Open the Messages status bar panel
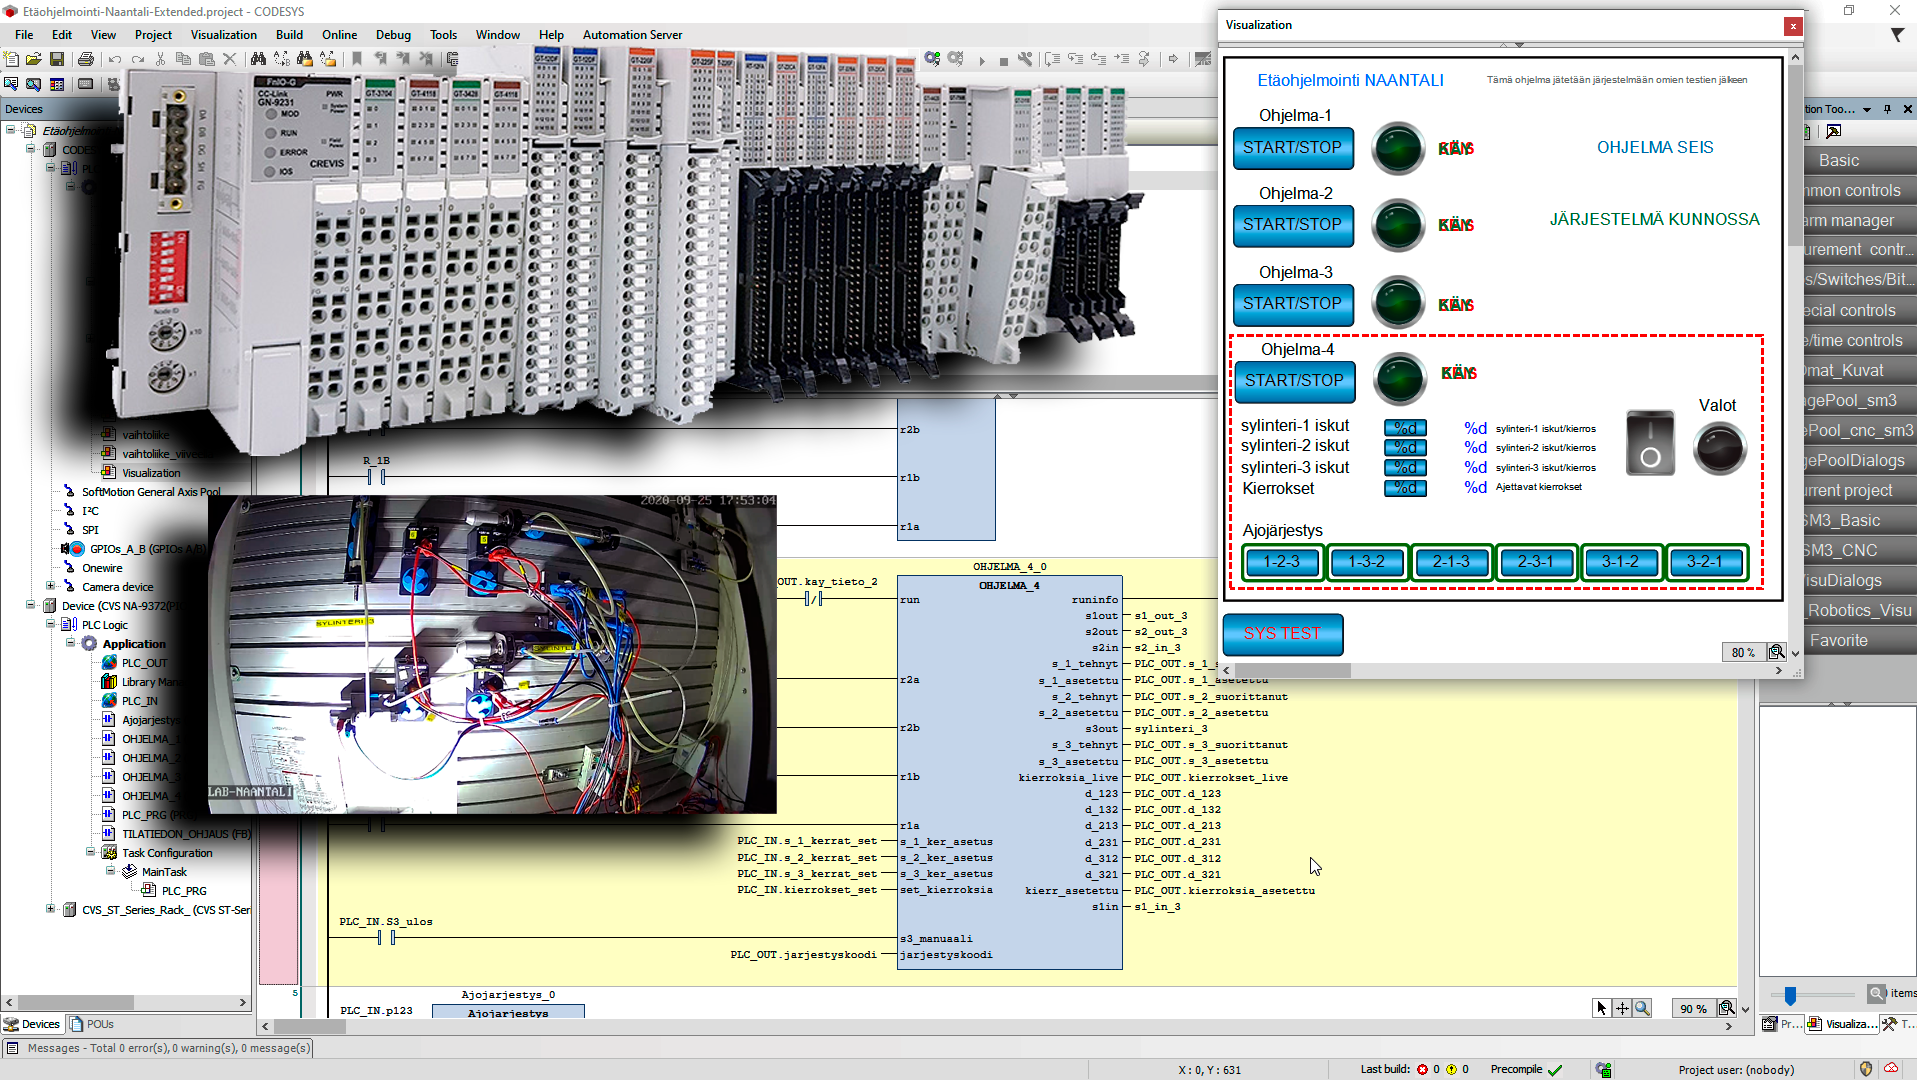Image resolution: width=1917 pixels, height=1080 pixels. click(158, 1048)
